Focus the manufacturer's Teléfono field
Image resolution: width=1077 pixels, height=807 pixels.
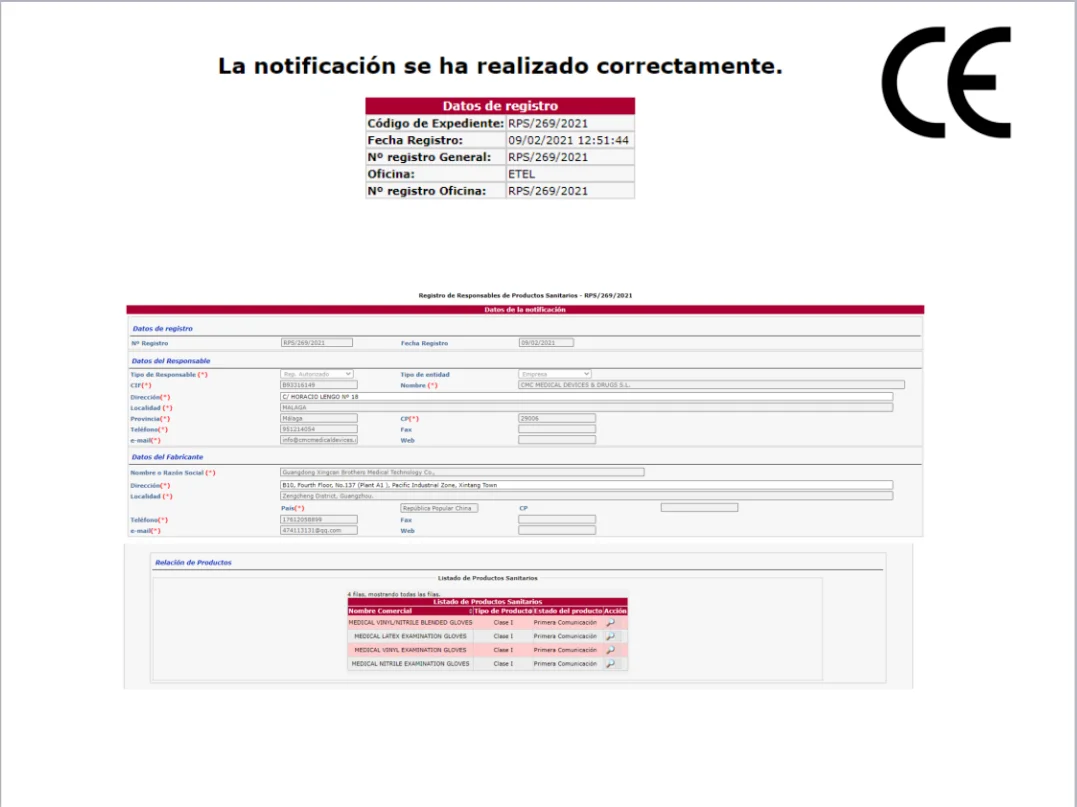[x=318, y=519]
